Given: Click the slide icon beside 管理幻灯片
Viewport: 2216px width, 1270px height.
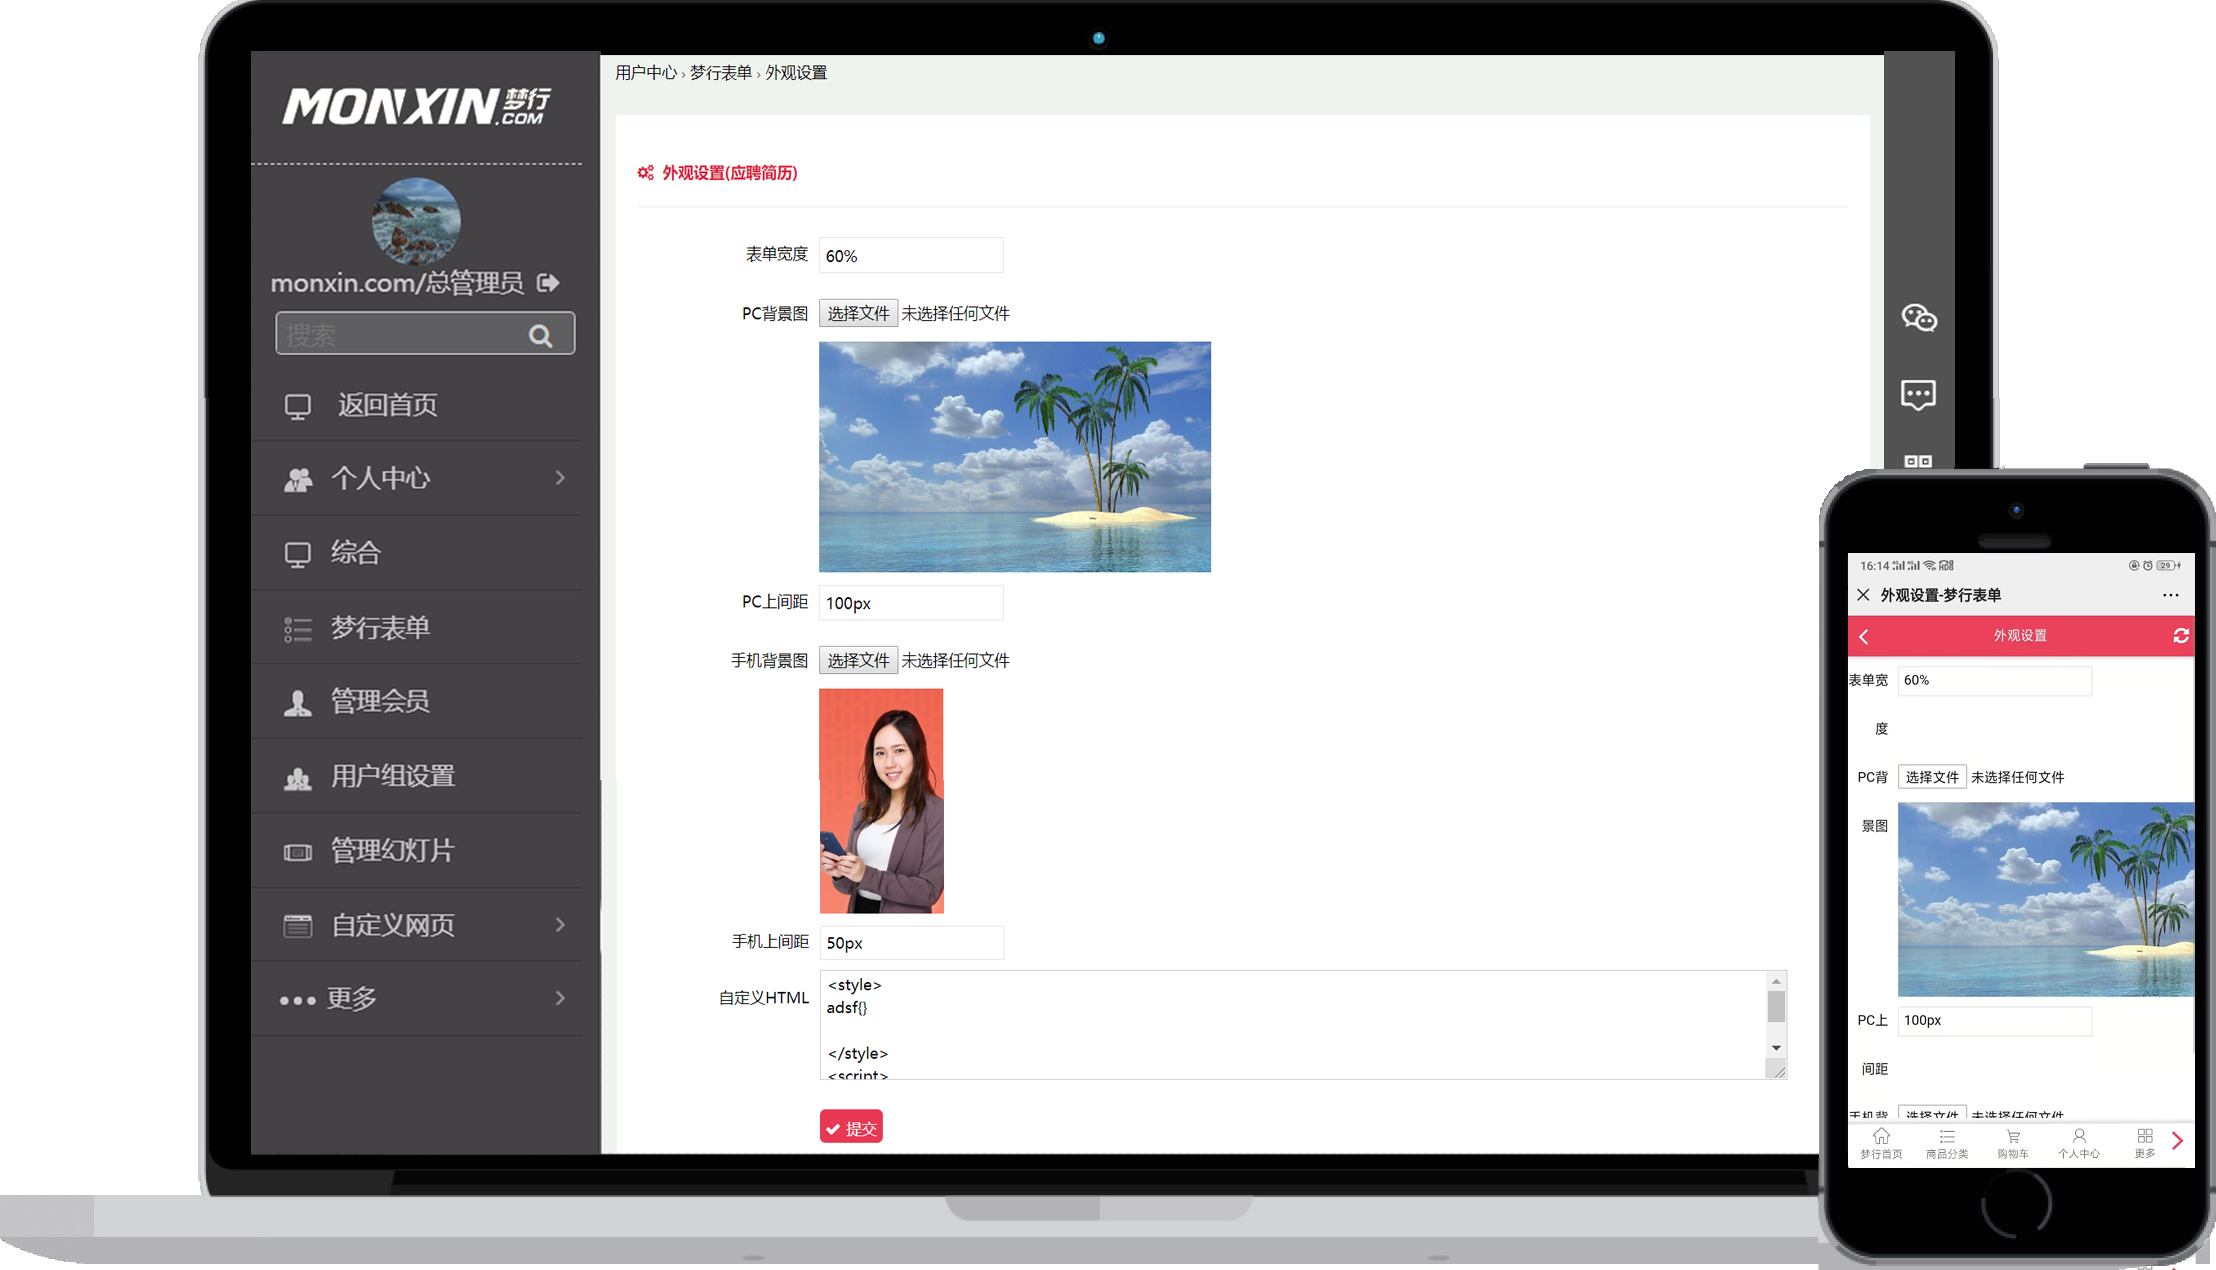Looking at the screenshot, I should tap(298, 852).
